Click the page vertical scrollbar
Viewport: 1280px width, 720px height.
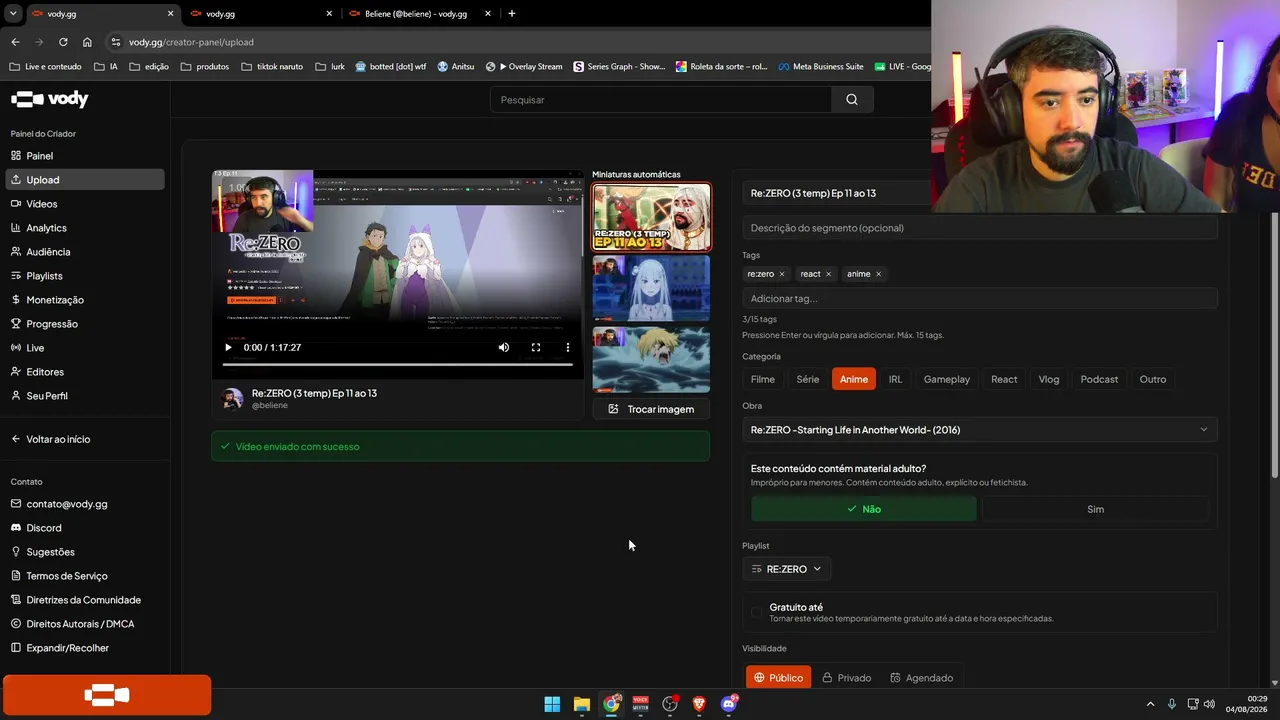pyautogui.click(x=1274, y=345)
